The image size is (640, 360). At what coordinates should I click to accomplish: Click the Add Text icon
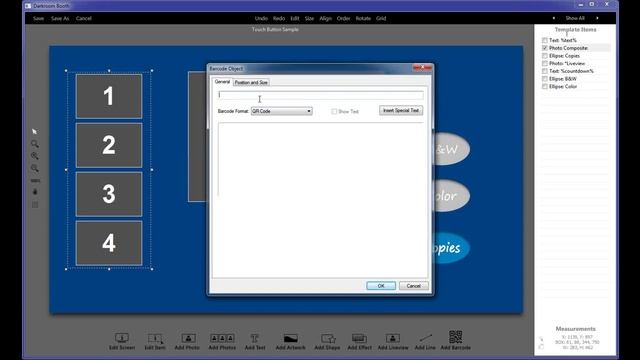pos(255,338)
